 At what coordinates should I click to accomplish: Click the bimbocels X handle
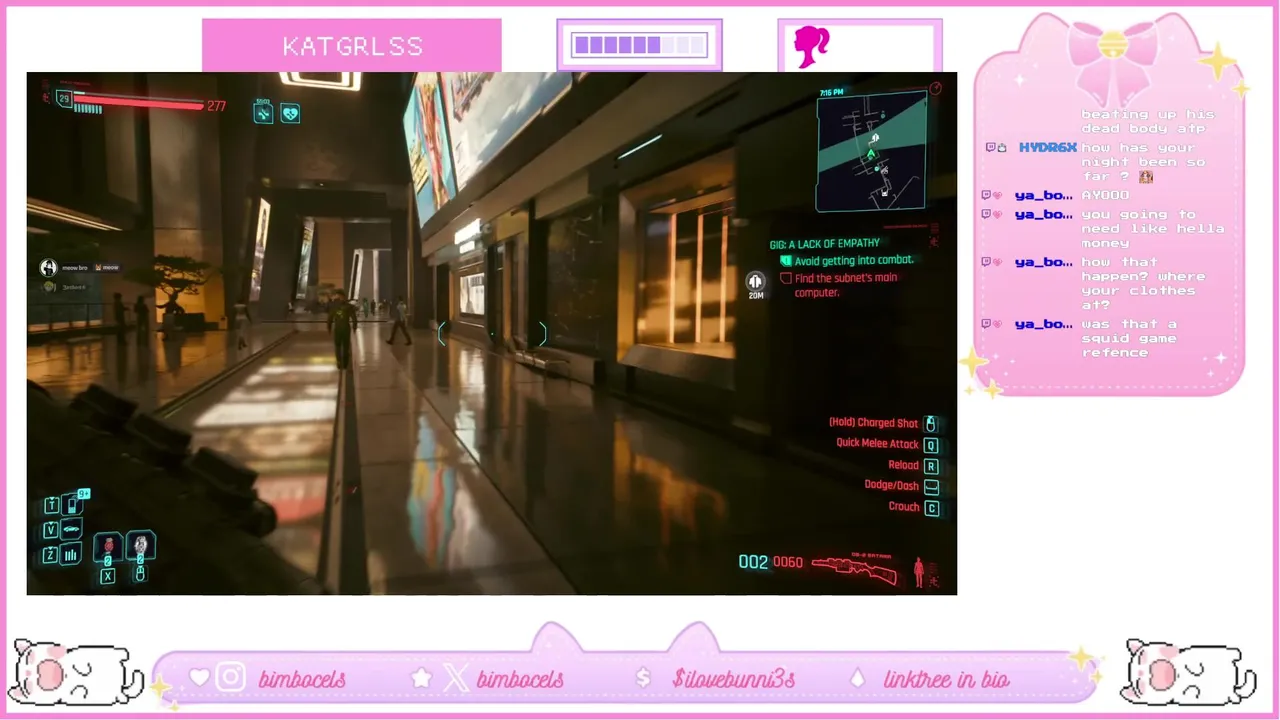(x=520, y=679)
